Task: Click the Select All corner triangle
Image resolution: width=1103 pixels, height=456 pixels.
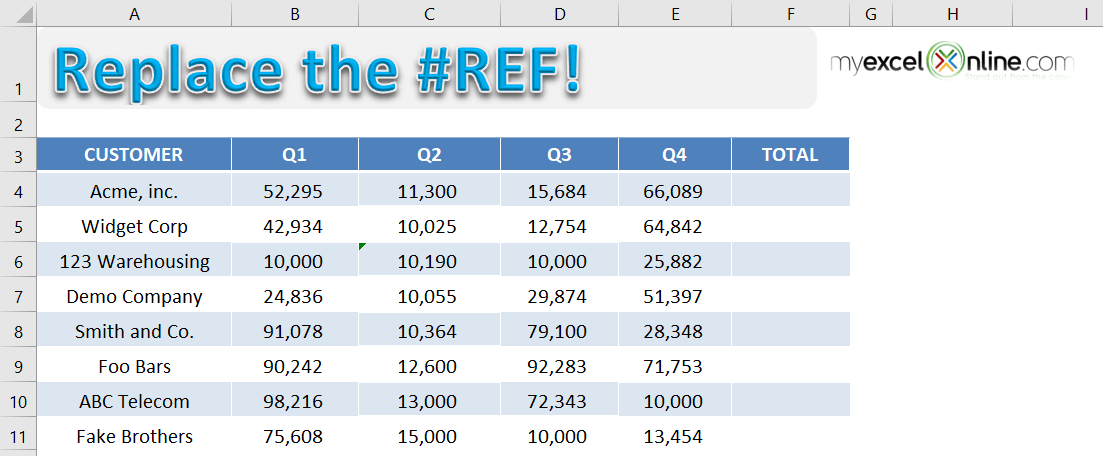Action: 18,13
